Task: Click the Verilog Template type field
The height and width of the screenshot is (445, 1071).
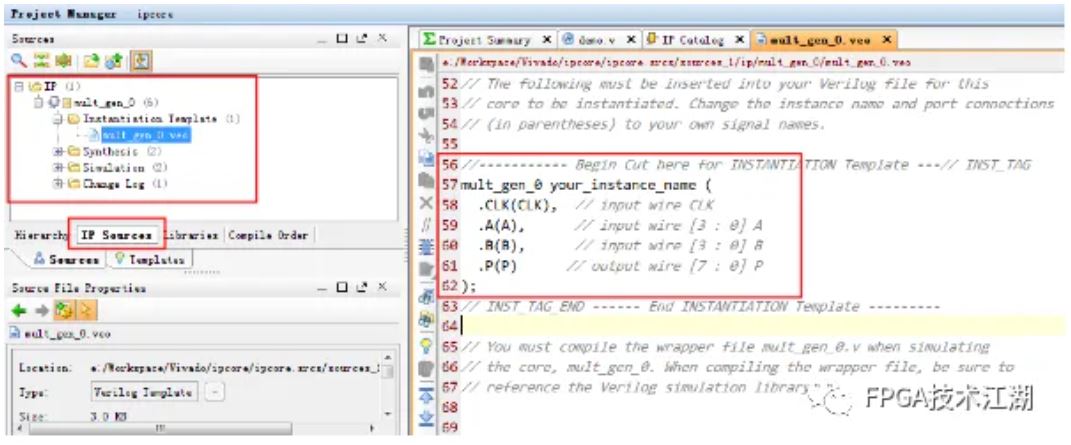Action: click(145, 392)
